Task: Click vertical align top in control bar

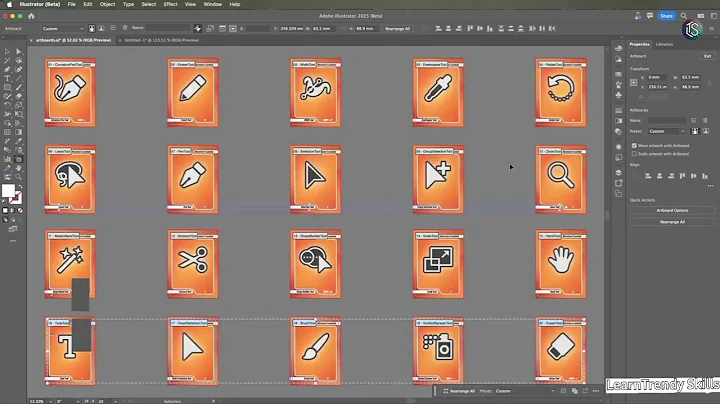Action: 470,28
